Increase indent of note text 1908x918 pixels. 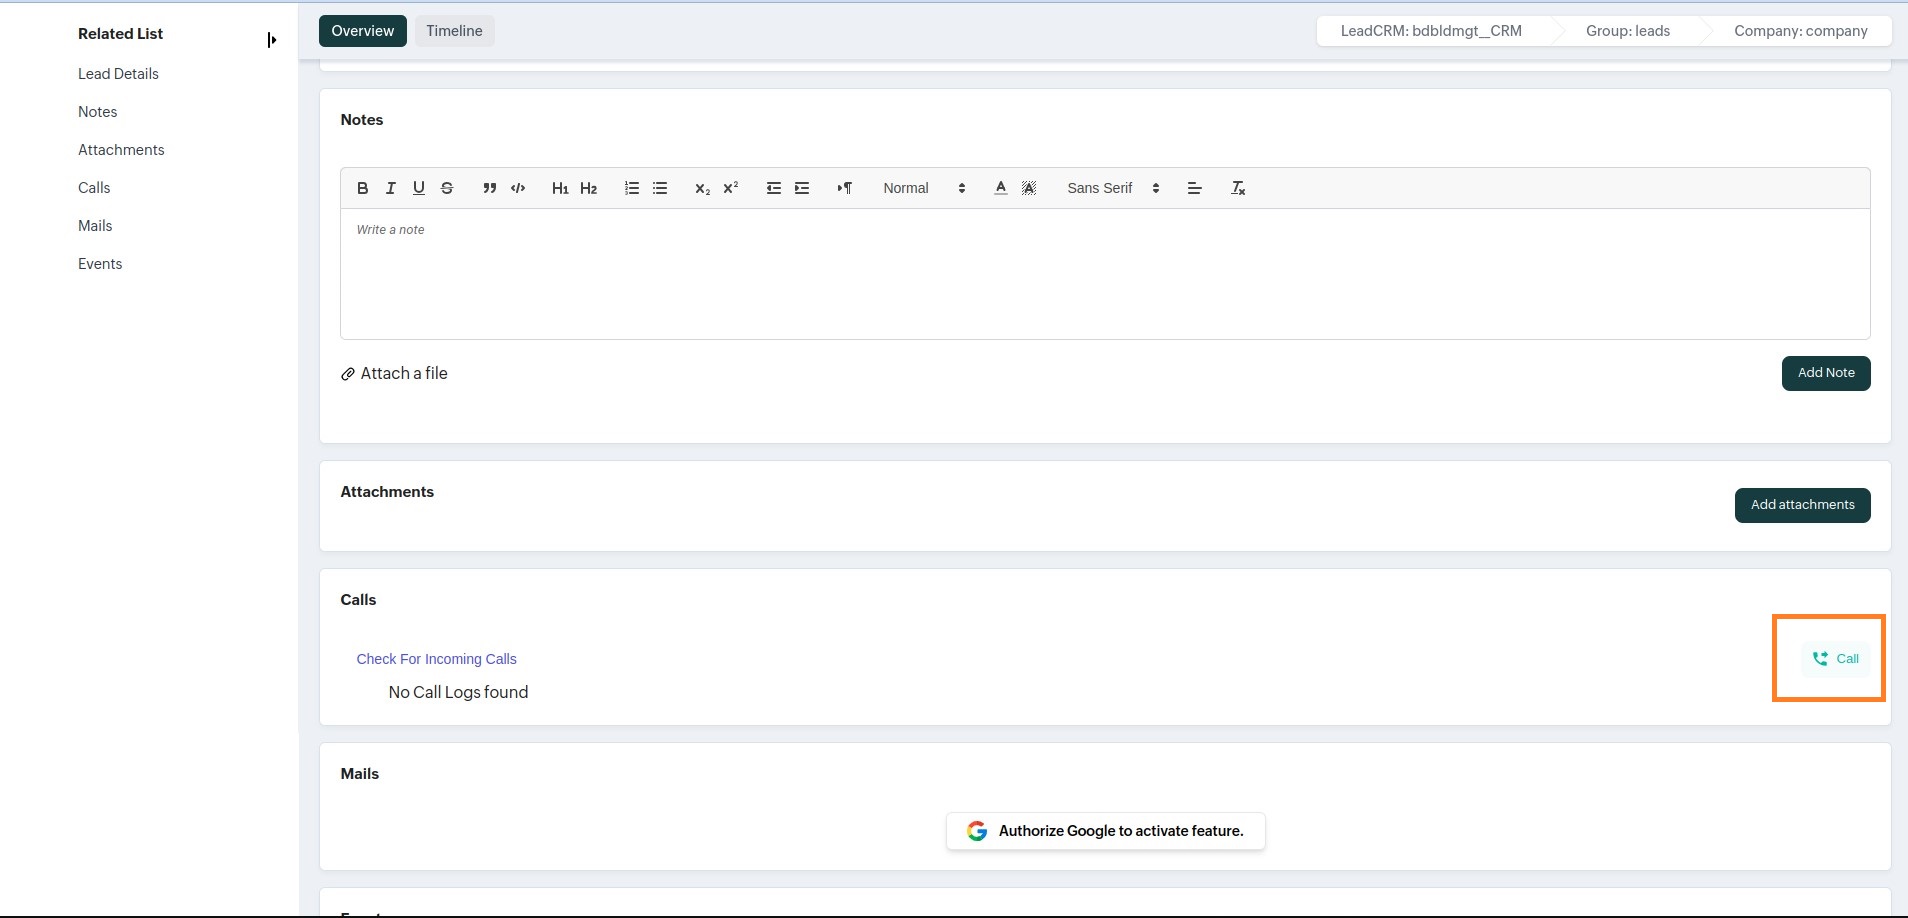(x=802, y=188)
